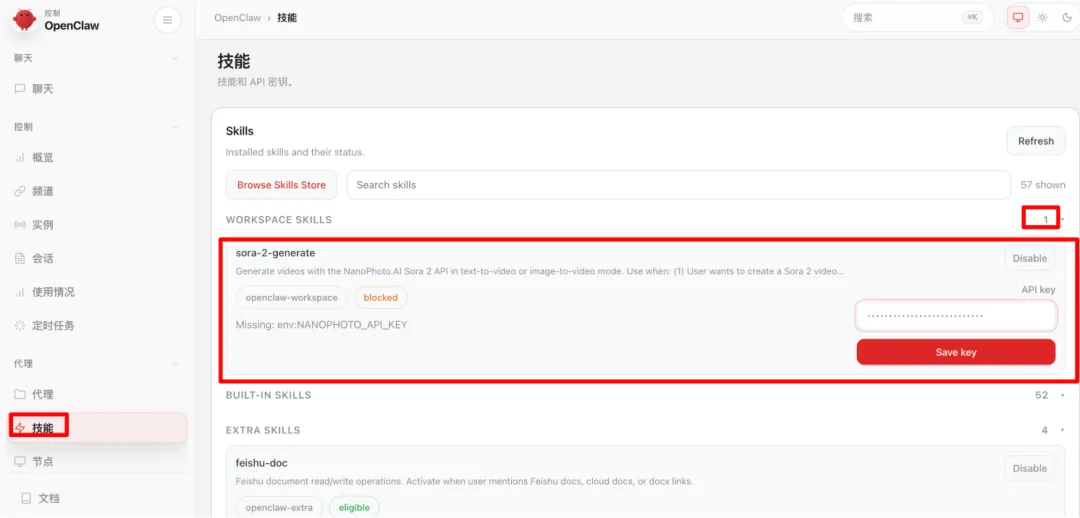Collapse WORKSPACE SKILLS section
Screen dimensions: 1080x518
pos(644,220)
